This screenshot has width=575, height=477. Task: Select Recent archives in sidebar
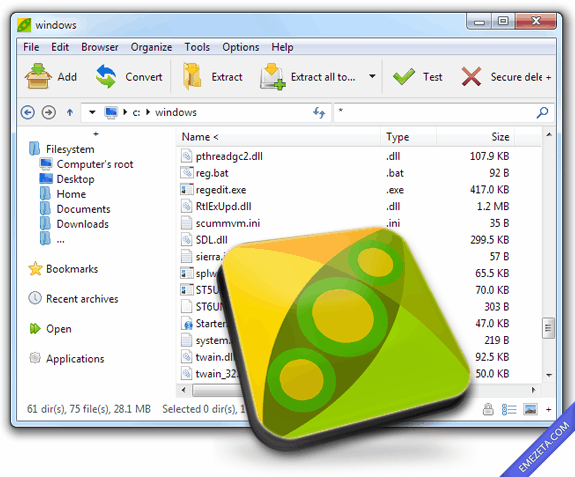click(82, 299)
